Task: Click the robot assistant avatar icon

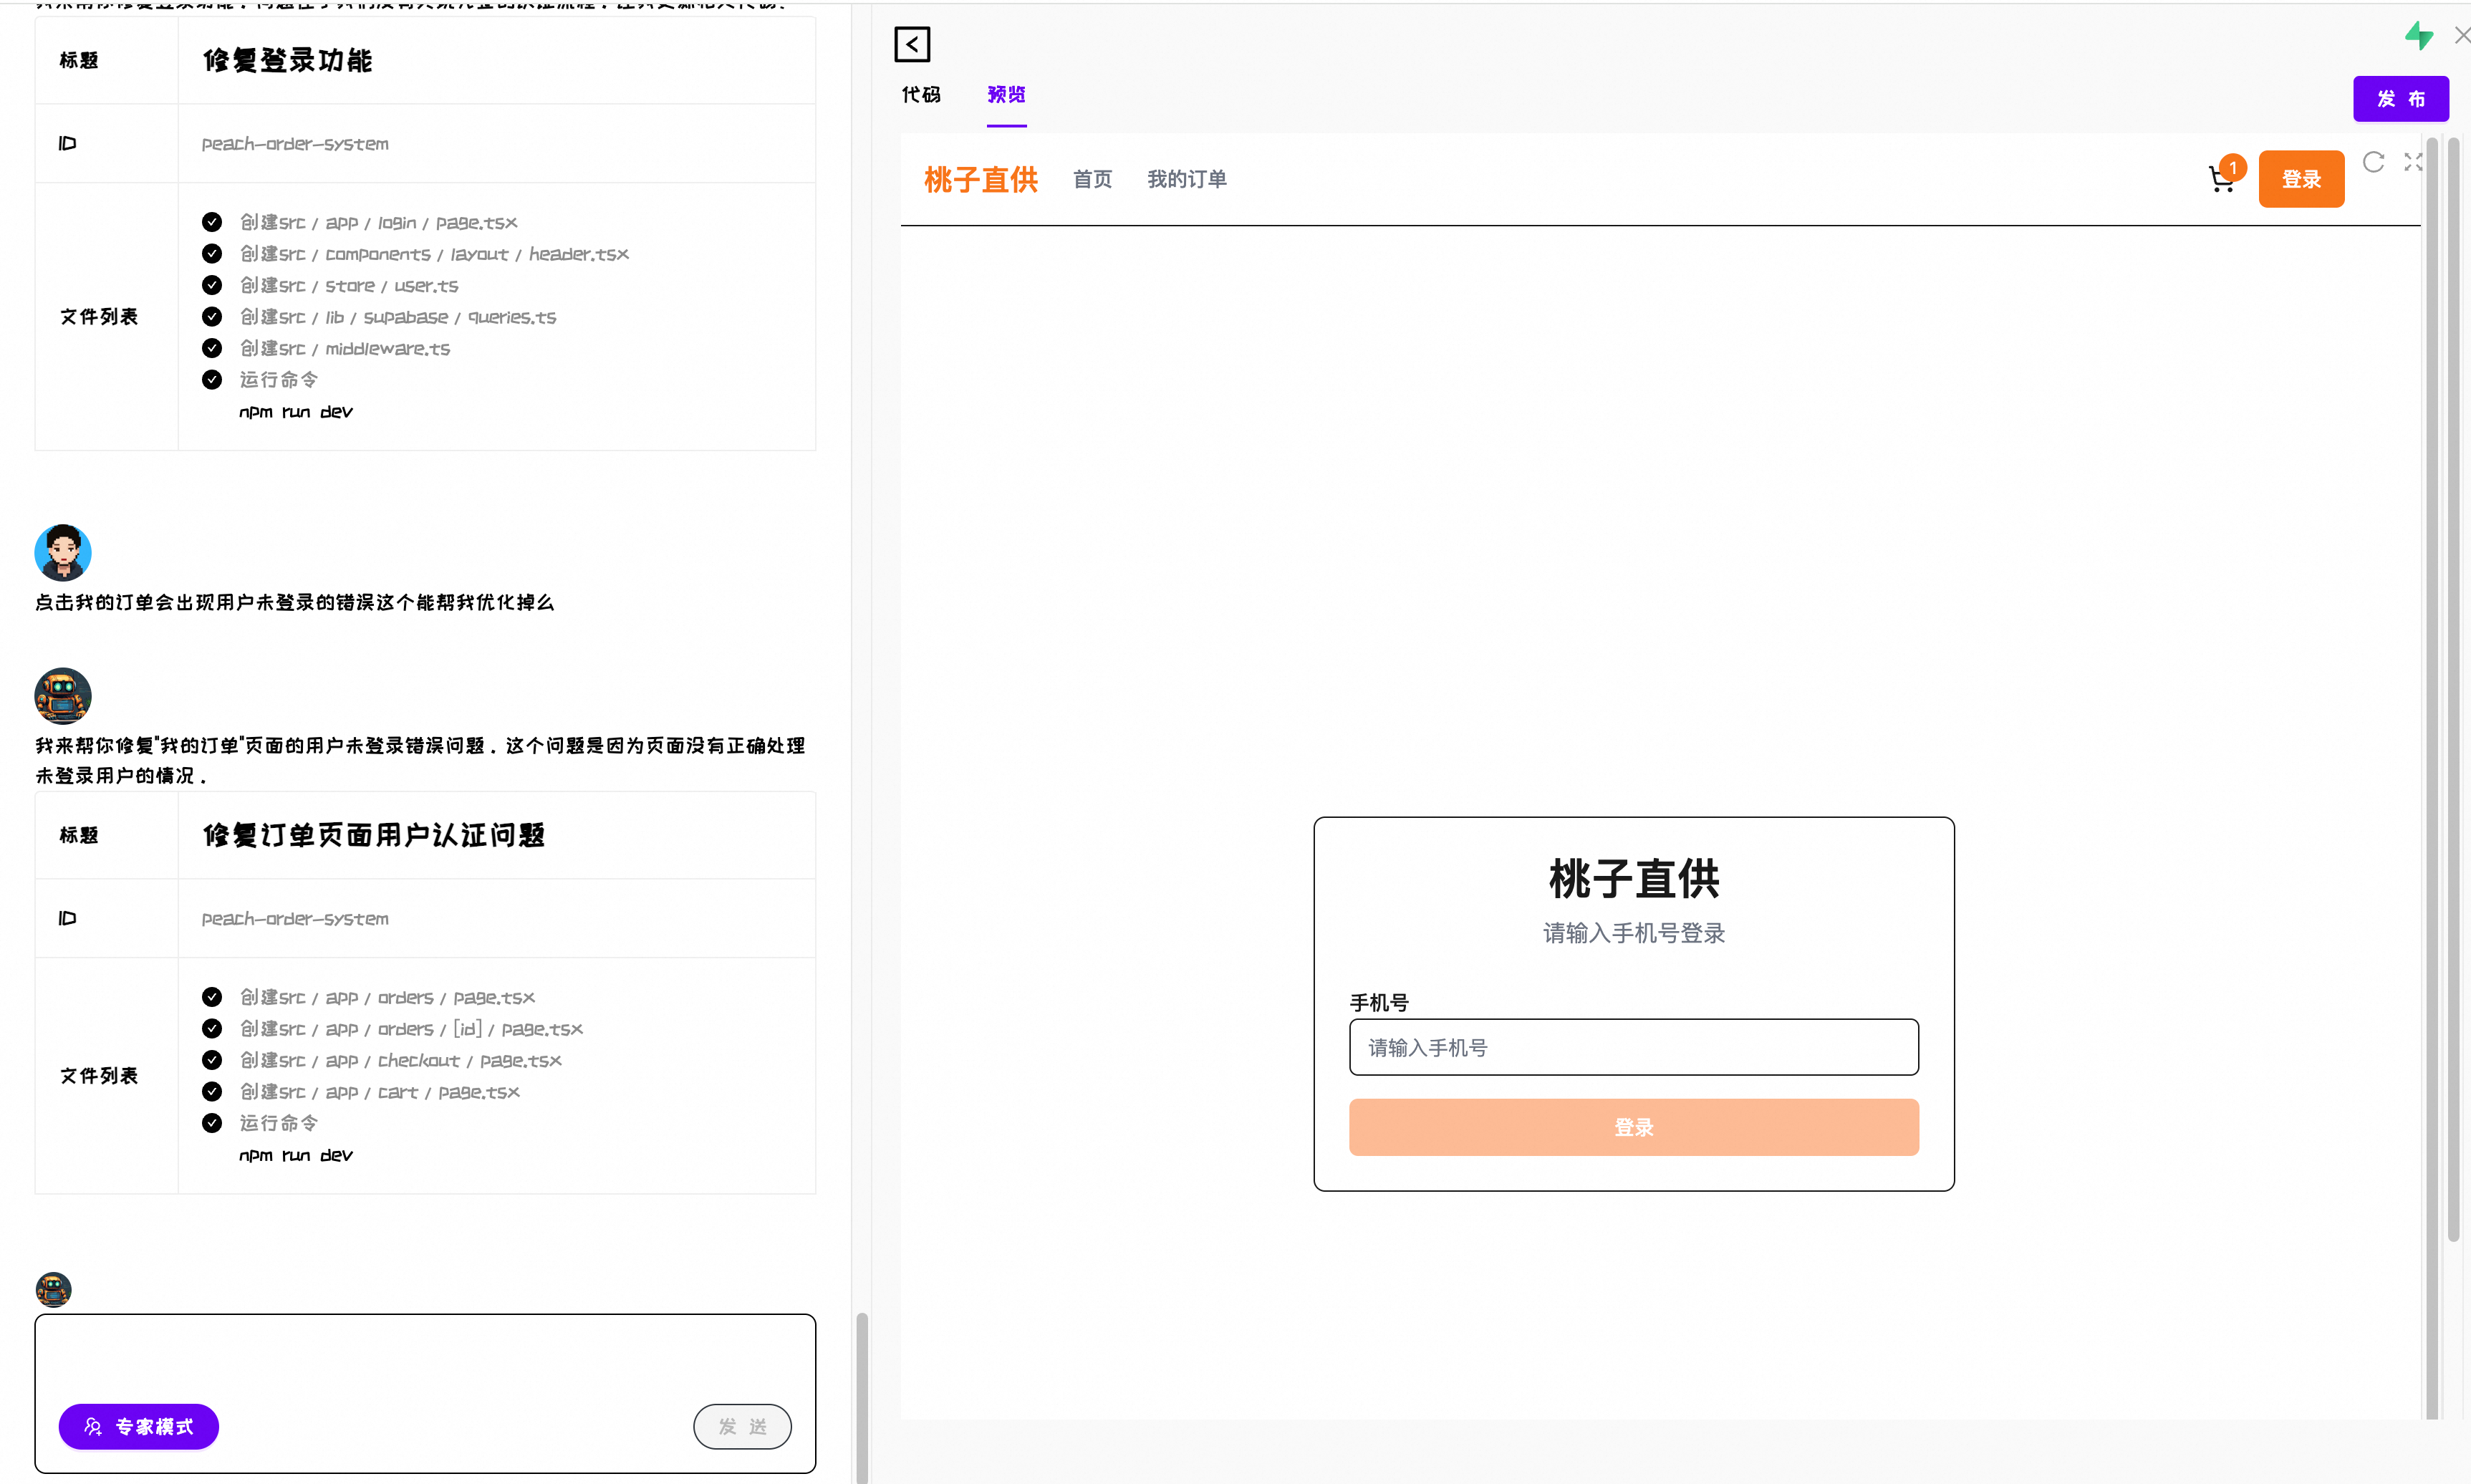Action: point(63,695)
